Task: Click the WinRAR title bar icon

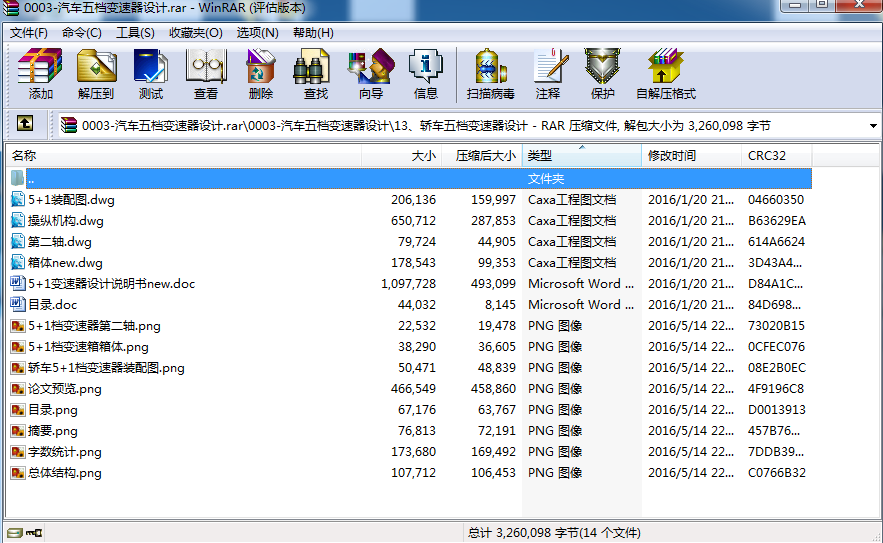Action: tap(11, 8)
